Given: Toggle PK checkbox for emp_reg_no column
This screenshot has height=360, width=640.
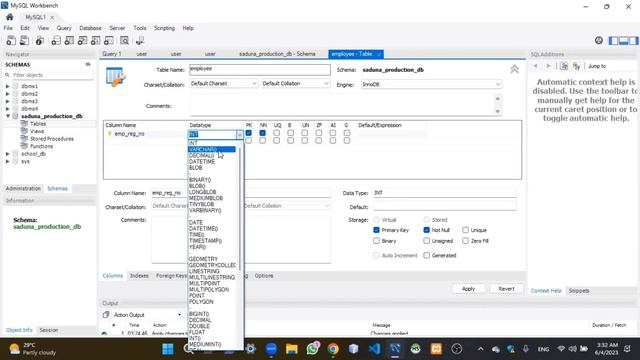Looking at the screenshot, I should [249, 133].
